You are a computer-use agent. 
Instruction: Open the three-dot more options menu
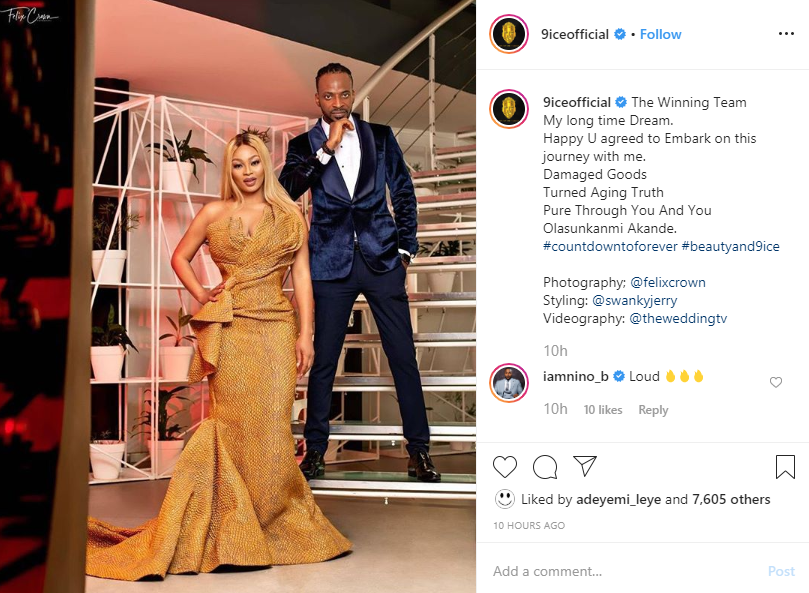(x=786, y=34)
